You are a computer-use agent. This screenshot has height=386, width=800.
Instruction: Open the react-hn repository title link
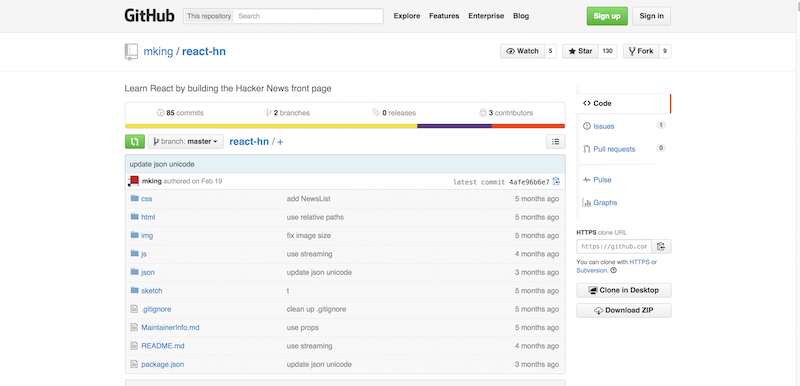(204, 52)
